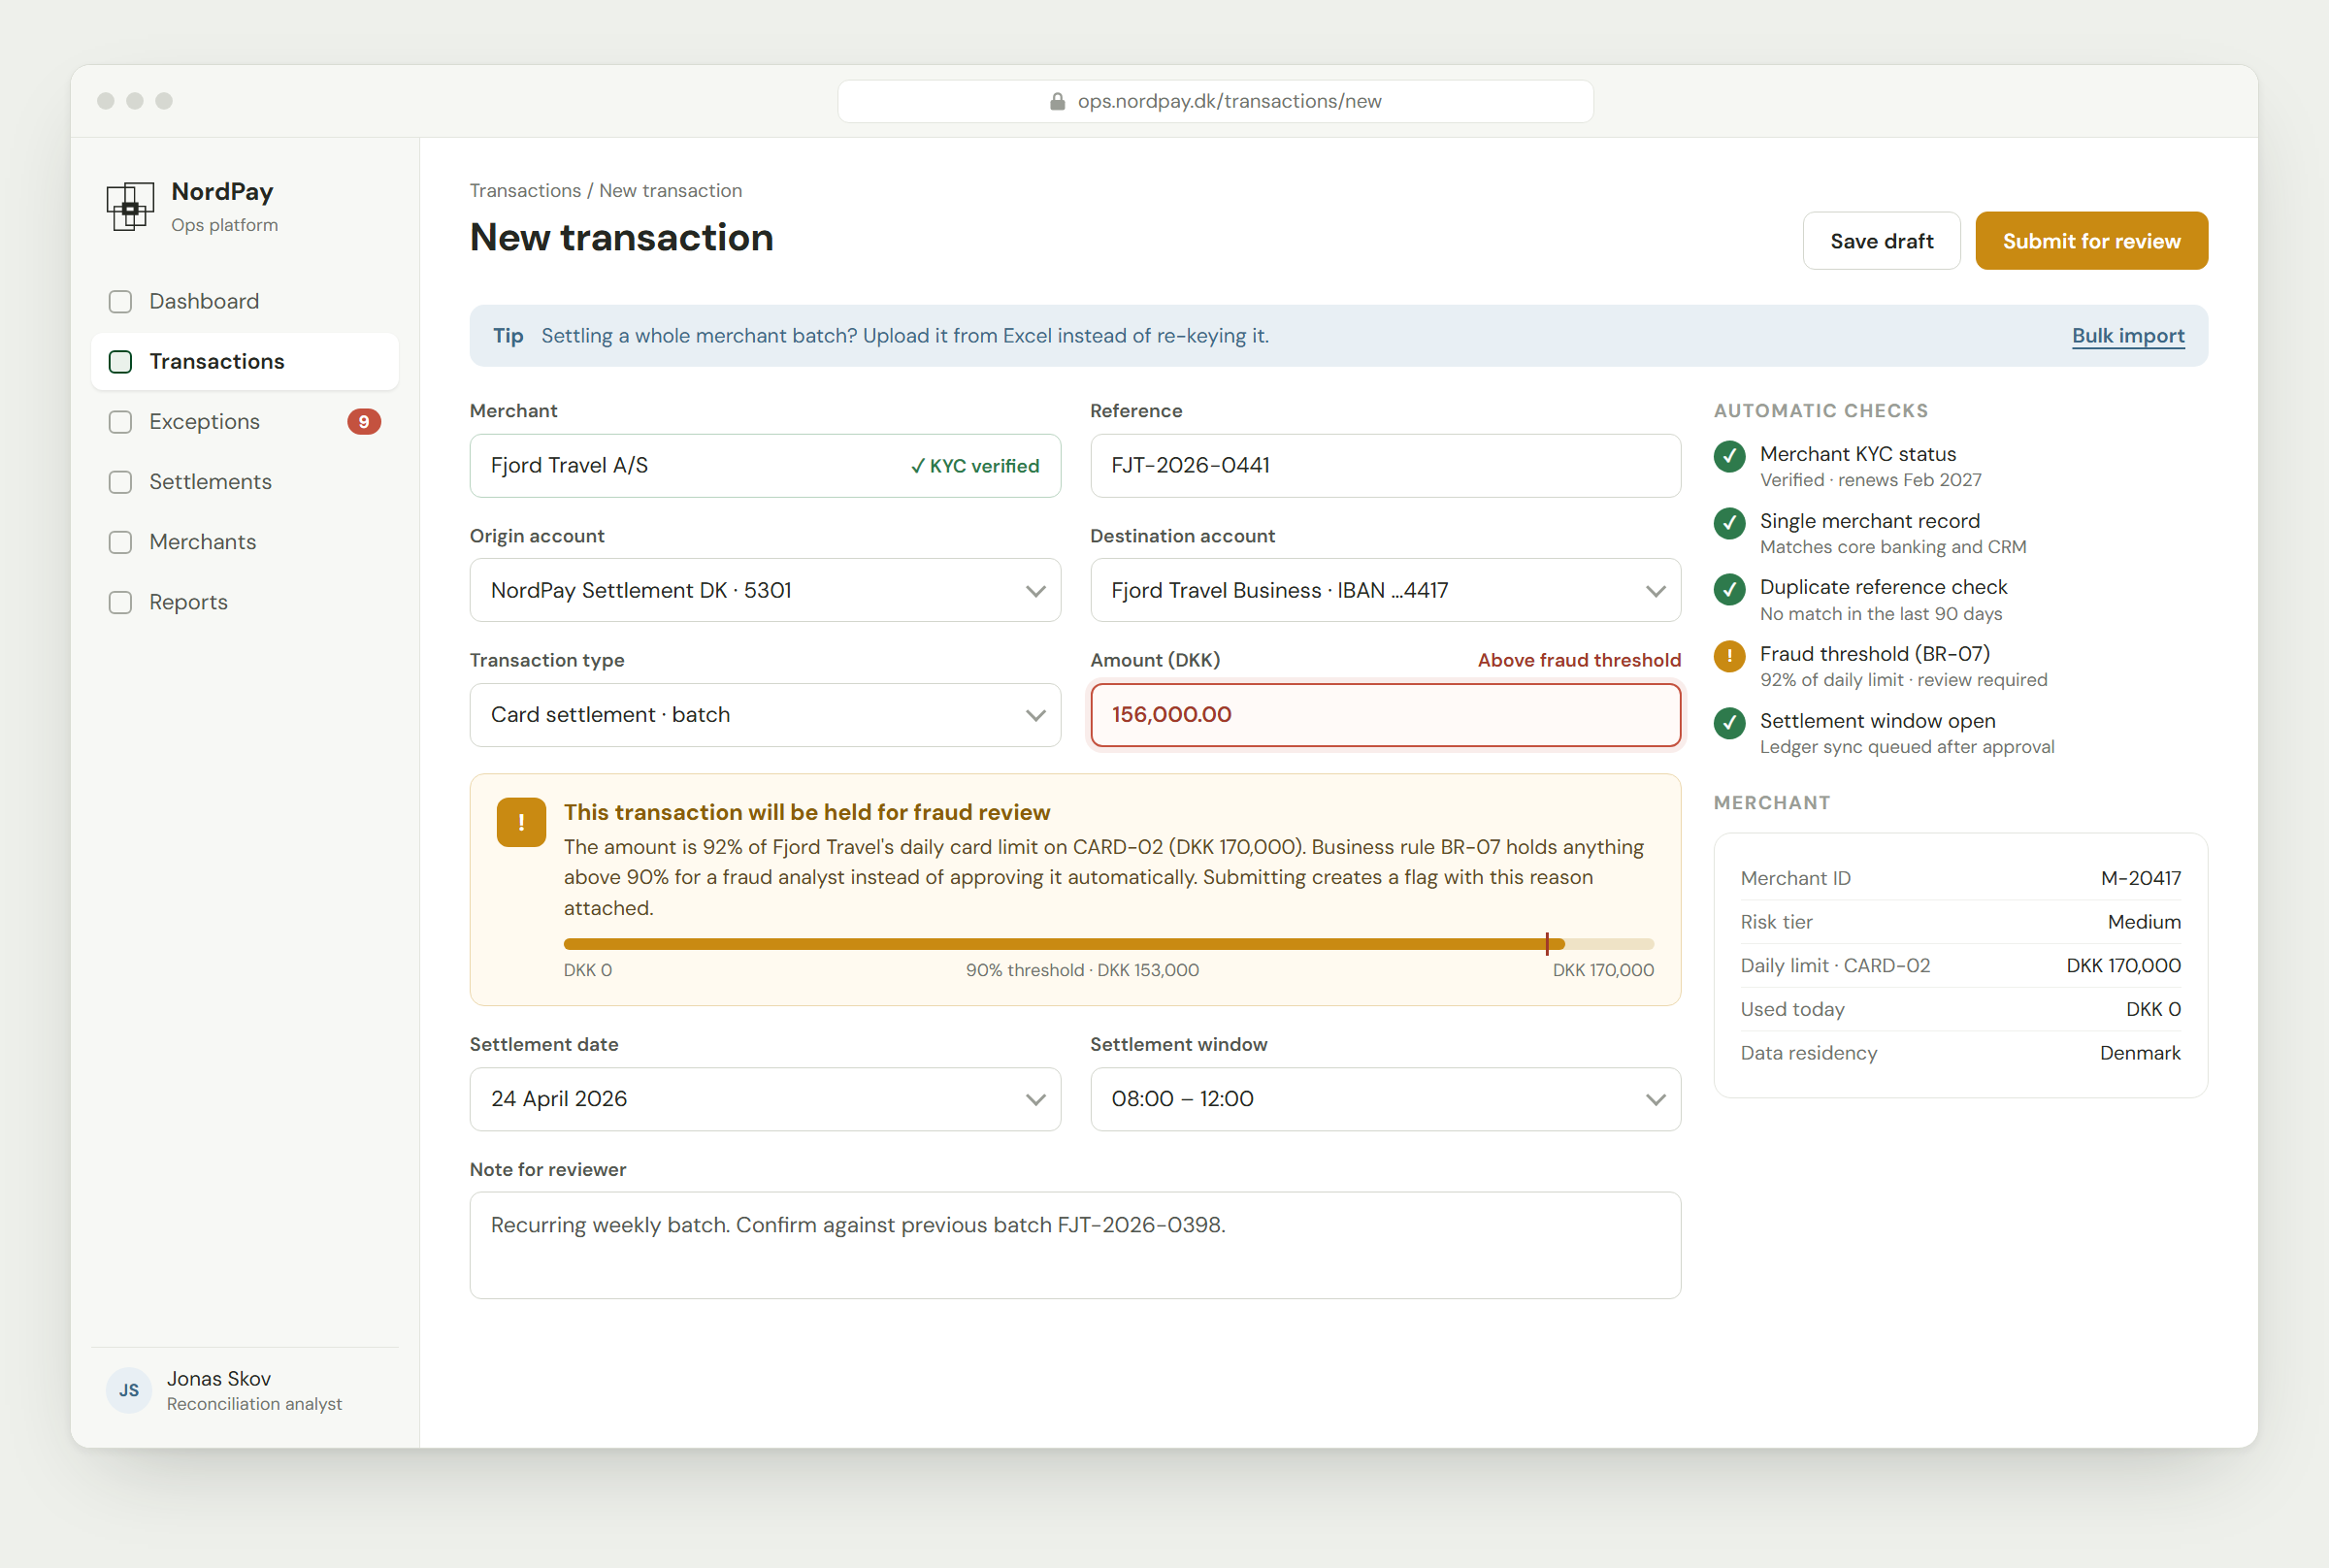Click the Amount (DKK) input field
This screenshot has width=2329, height=1568.
click(x=1385, y=715)
